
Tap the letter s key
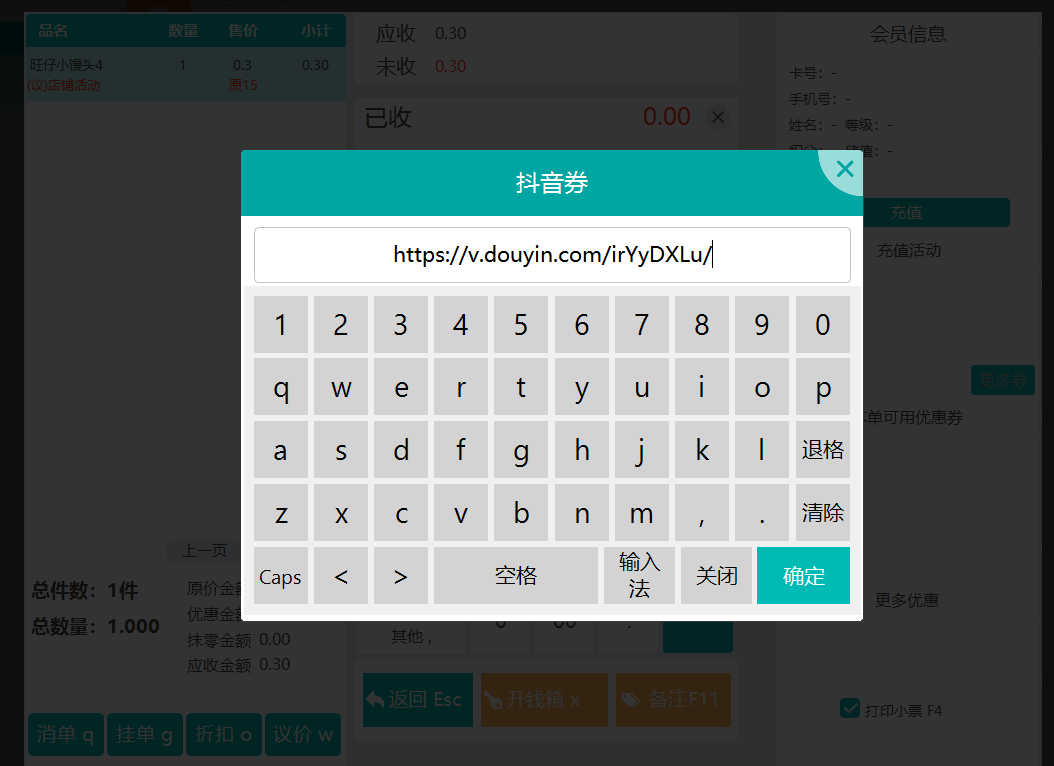coord(341,450)
